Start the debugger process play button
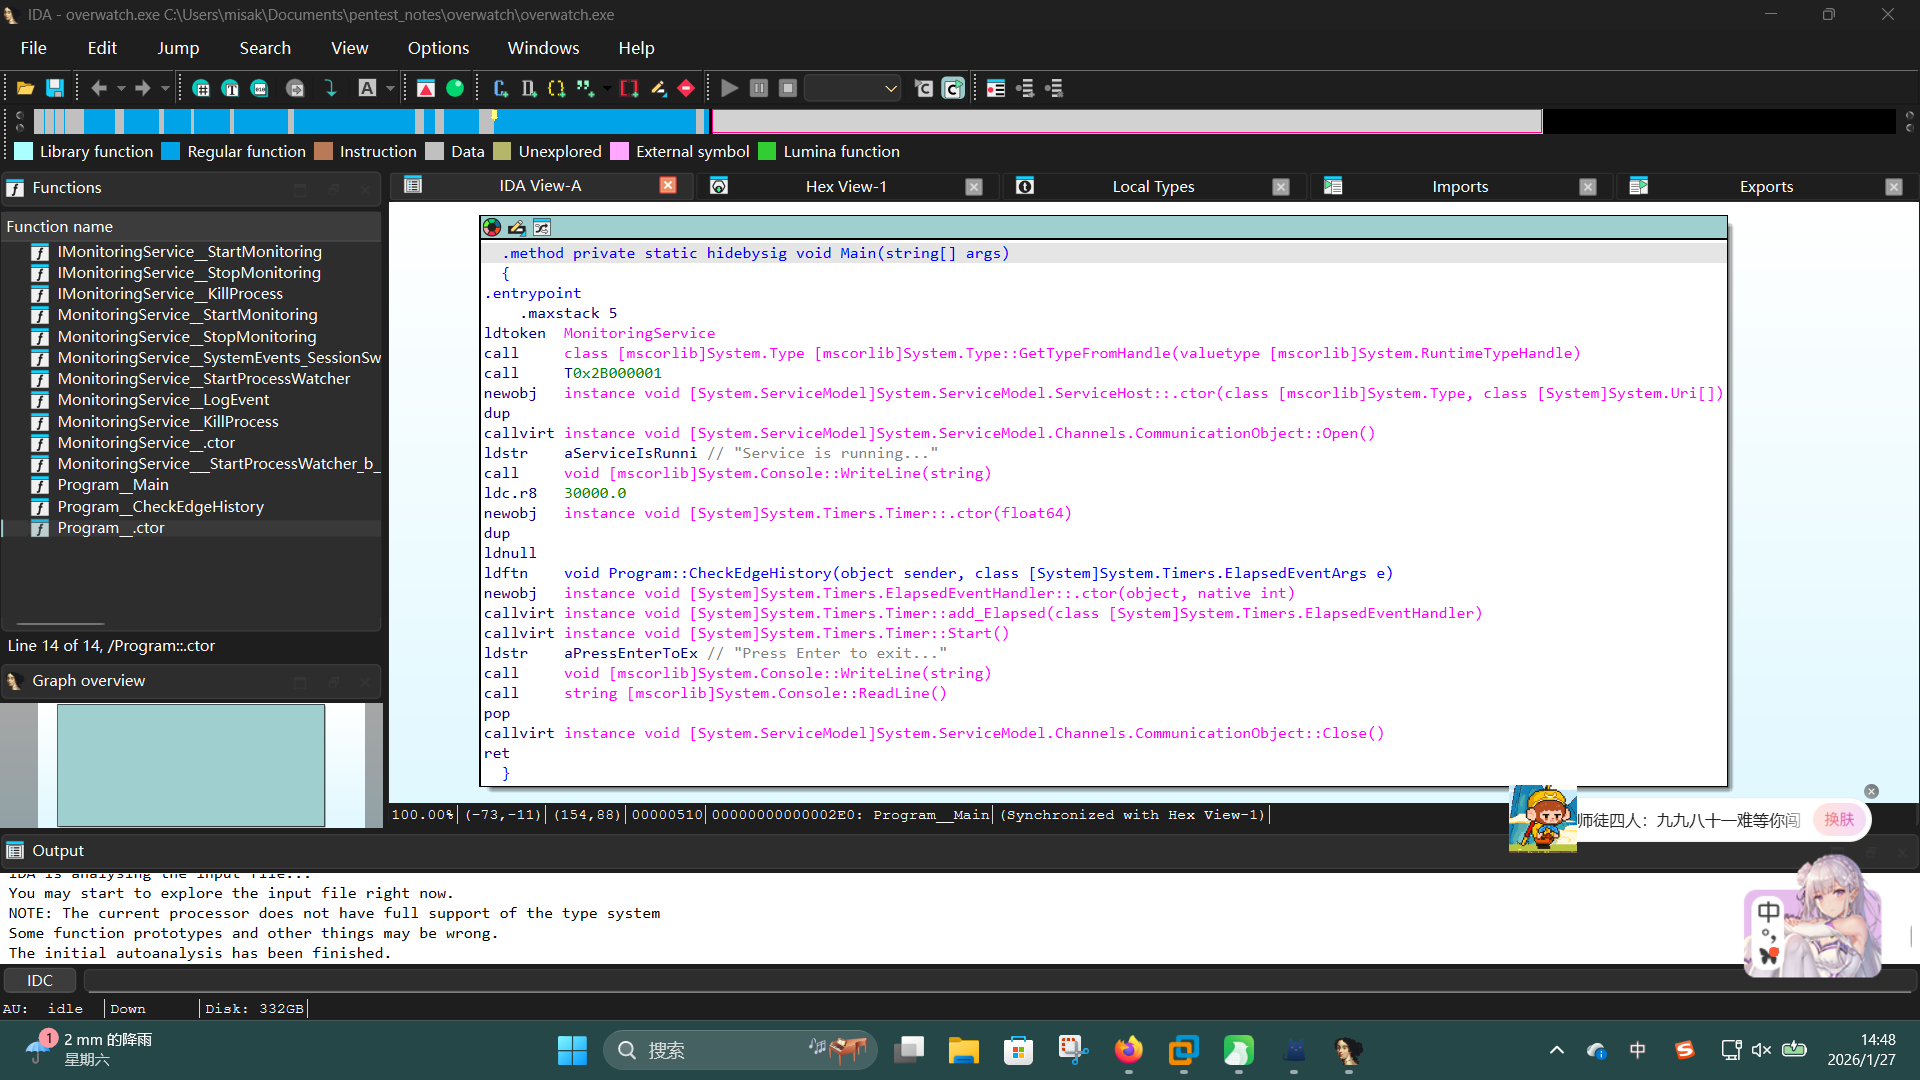The height and width of the screenshot is (1080, 1920). pos(729,89)
